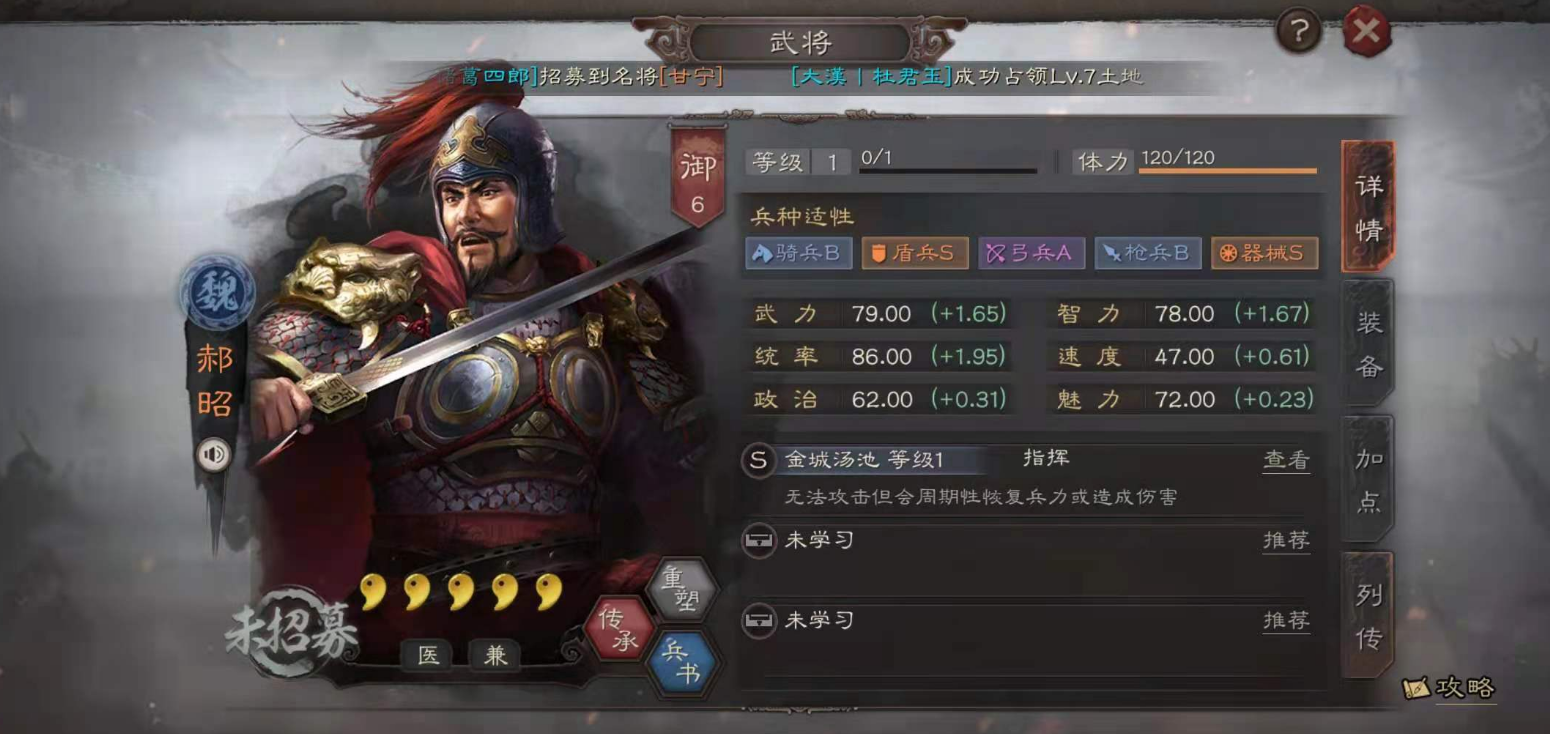Select the 盾兵S troop aptitude badge
The width and height of the screenshot is (1550, 734).
click(x=915, y=253)
